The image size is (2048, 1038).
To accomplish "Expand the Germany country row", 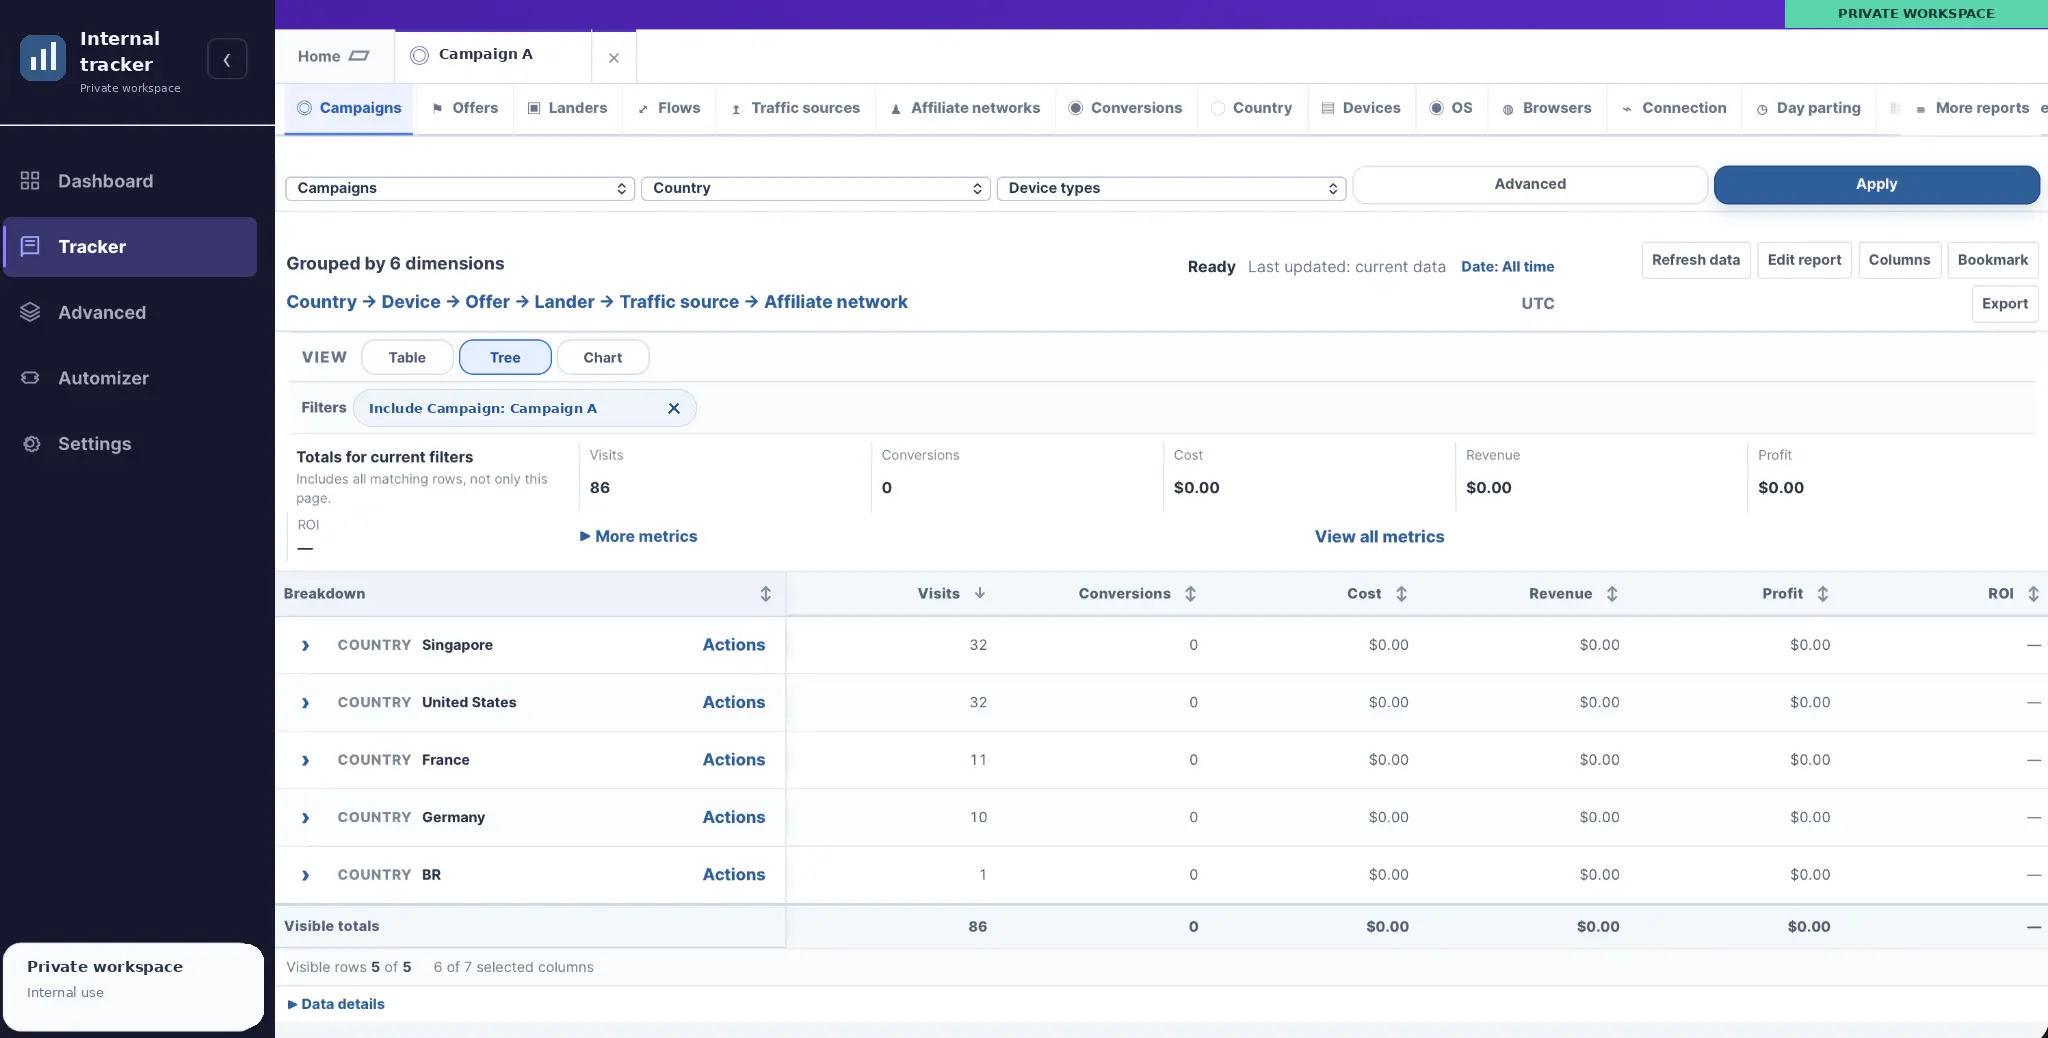I will 305,818.
